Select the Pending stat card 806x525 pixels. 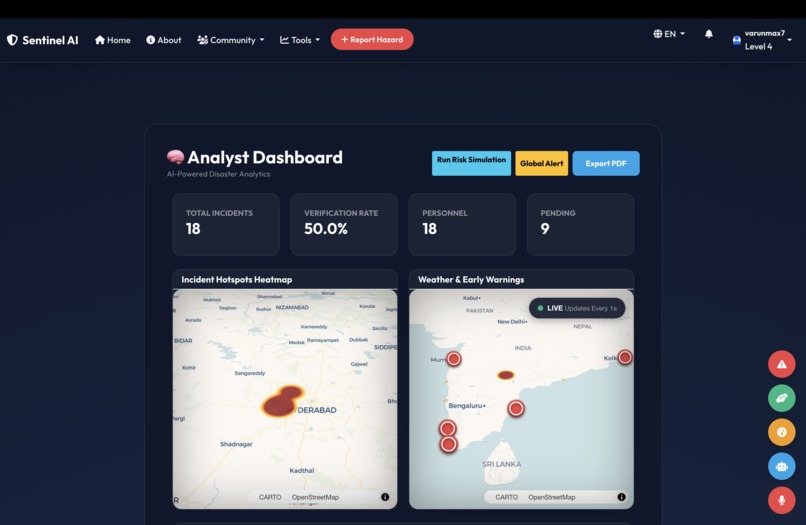(580, 225)
